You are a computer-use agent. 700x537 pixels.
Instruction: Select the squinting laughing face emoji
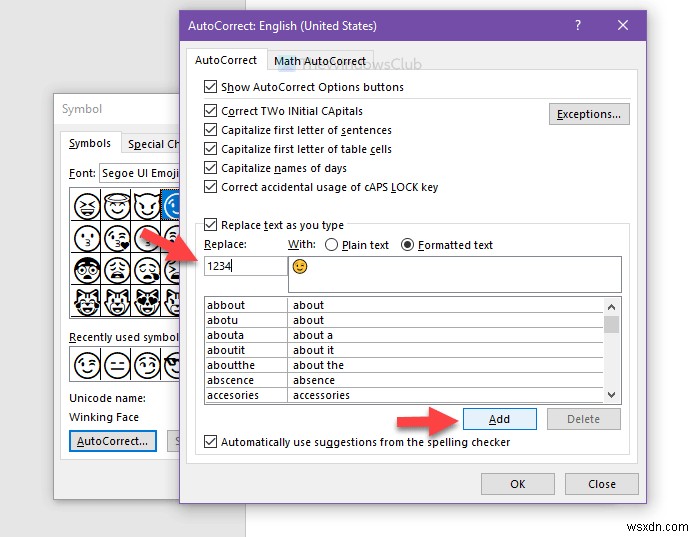(87, 206)
